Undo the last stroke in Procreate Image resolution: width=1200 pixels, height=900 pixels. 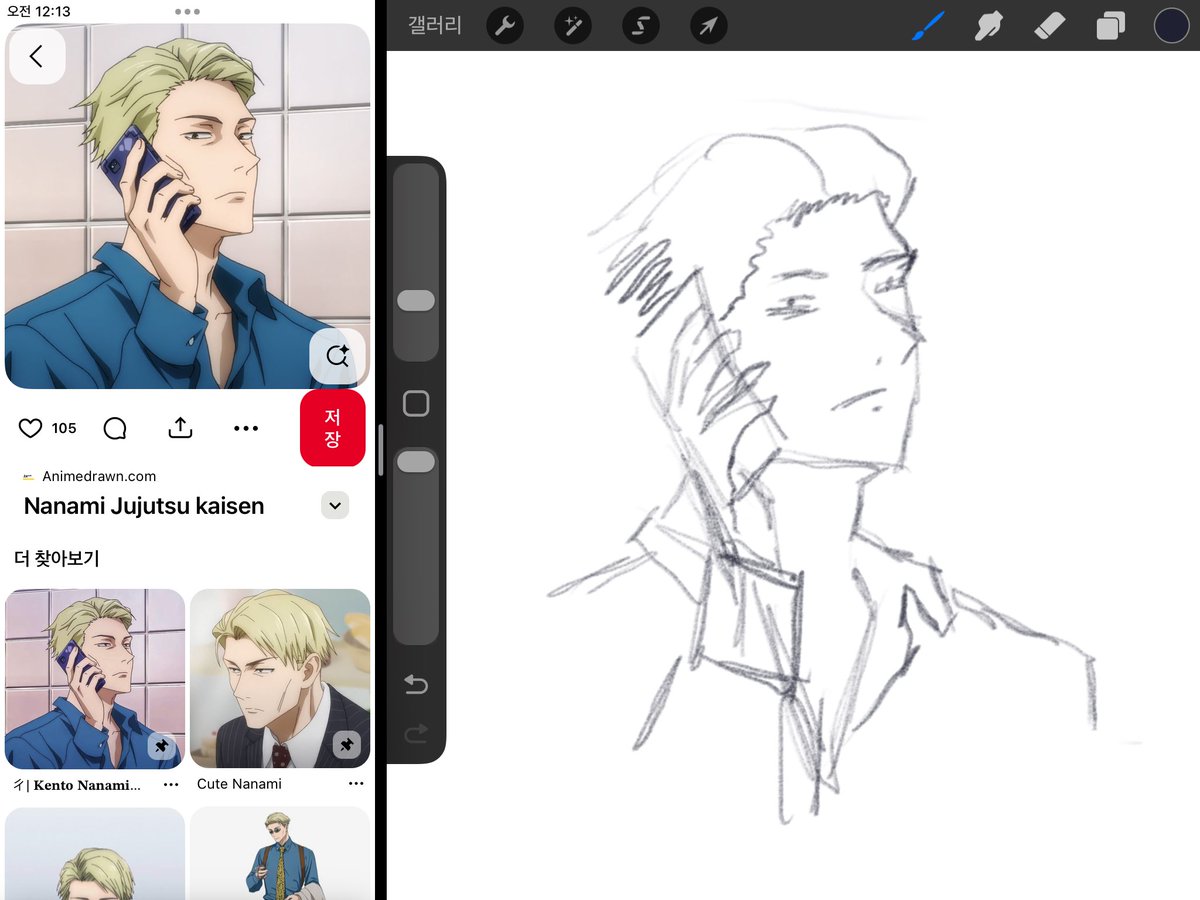pos(416,685)
